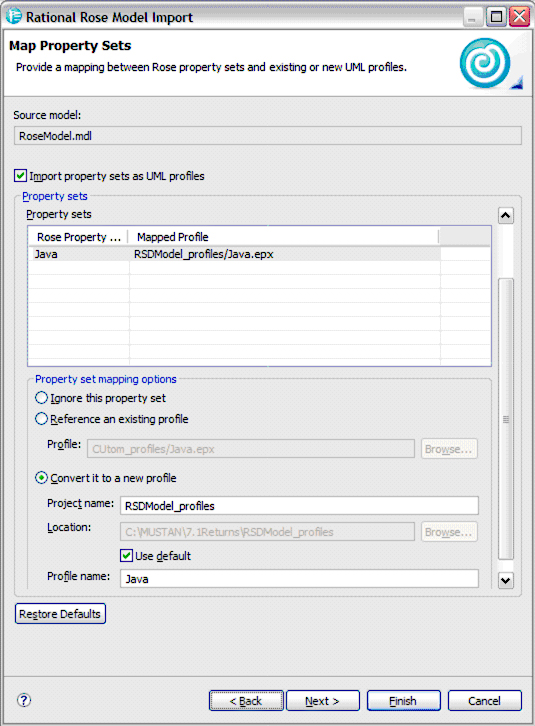Open the help question mark icon
Viewport: 535px width, 726px height.
tap(24, 700)
